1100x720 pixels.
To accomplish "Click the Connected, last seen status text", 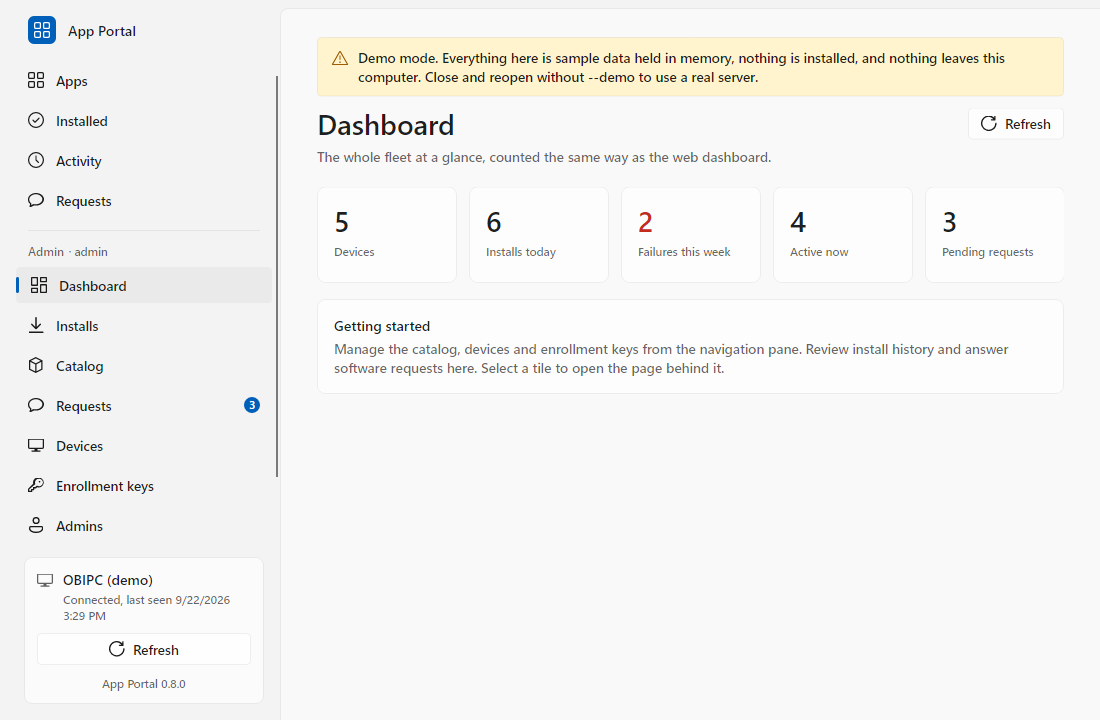I will click(x=147, y=608).
